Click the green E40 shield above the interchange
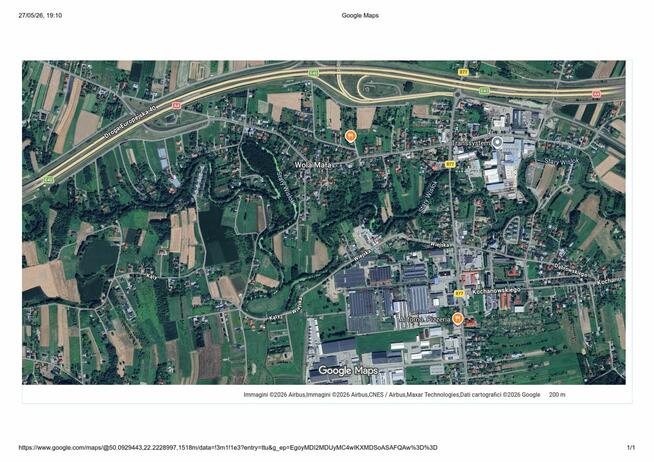This screenshot has height=462, width=654. 314,73
